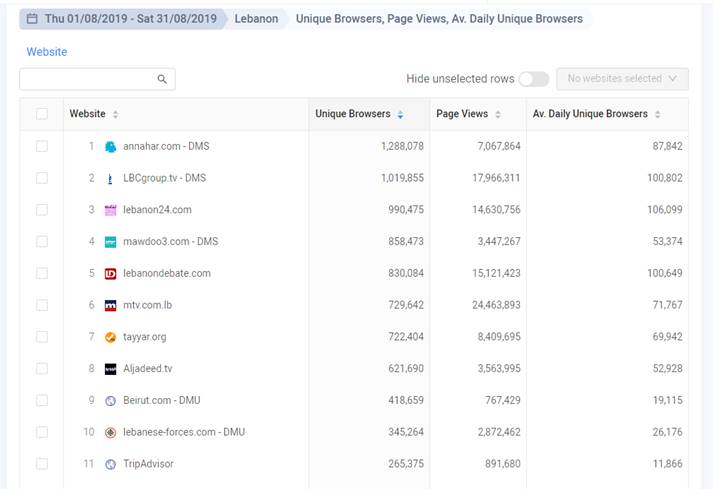Select mawdoo3.com row checkbox
Viewport: 713px width, 489px height.
pos(42,242)
